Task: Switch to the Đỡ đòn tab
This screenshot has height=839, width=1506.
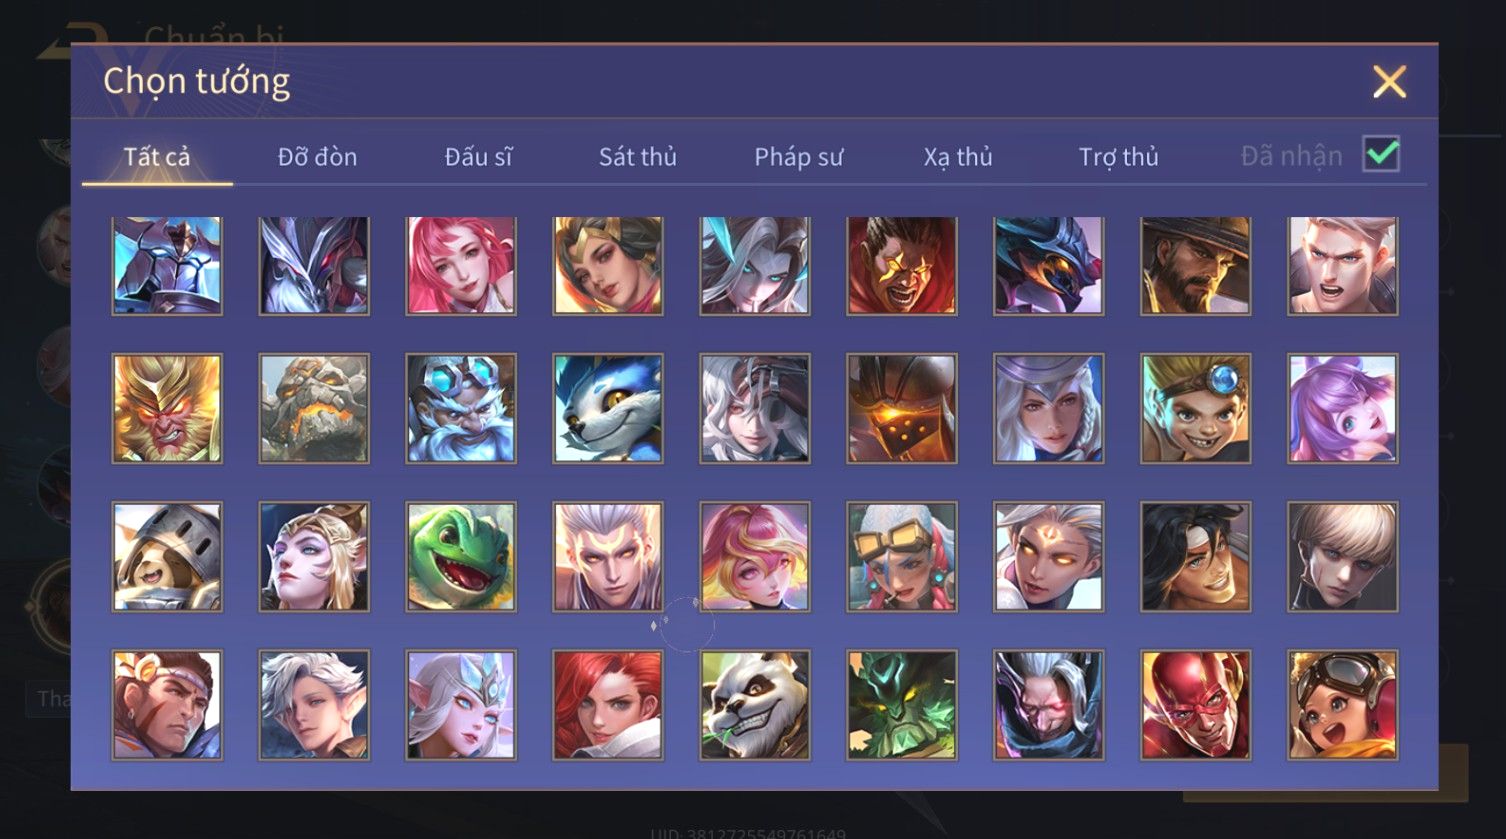Action: [317, 157]
